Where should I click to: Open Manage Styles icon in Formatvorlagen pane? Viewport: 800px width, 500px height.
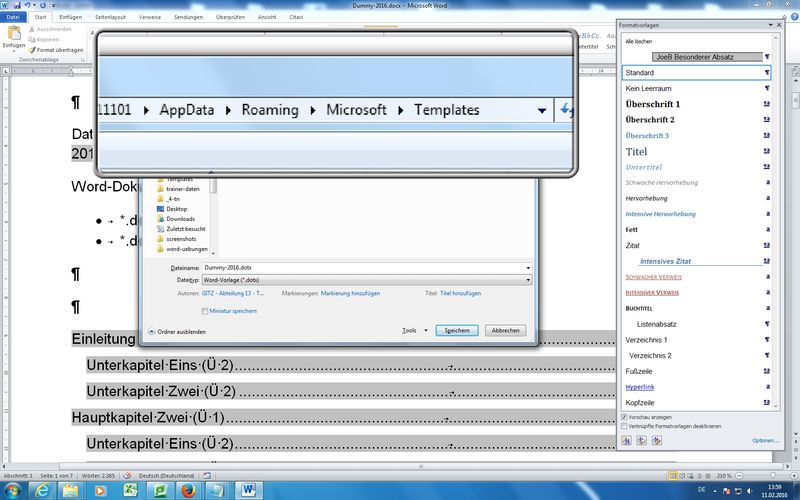point(657,440)
